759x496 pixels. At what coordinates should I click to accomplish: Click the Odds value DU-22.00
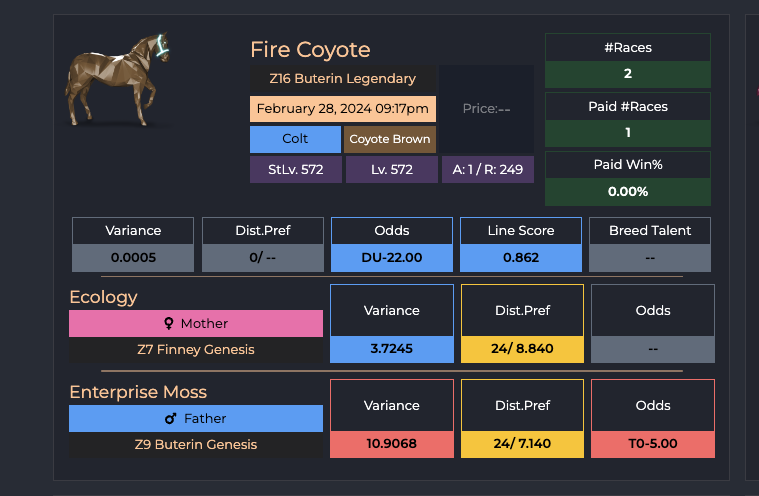click(x=392, y=258)
